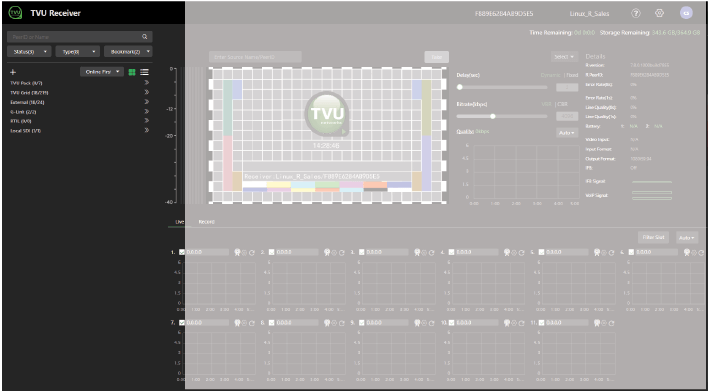
Task: Switch source list to grid view
Action: 132,72
